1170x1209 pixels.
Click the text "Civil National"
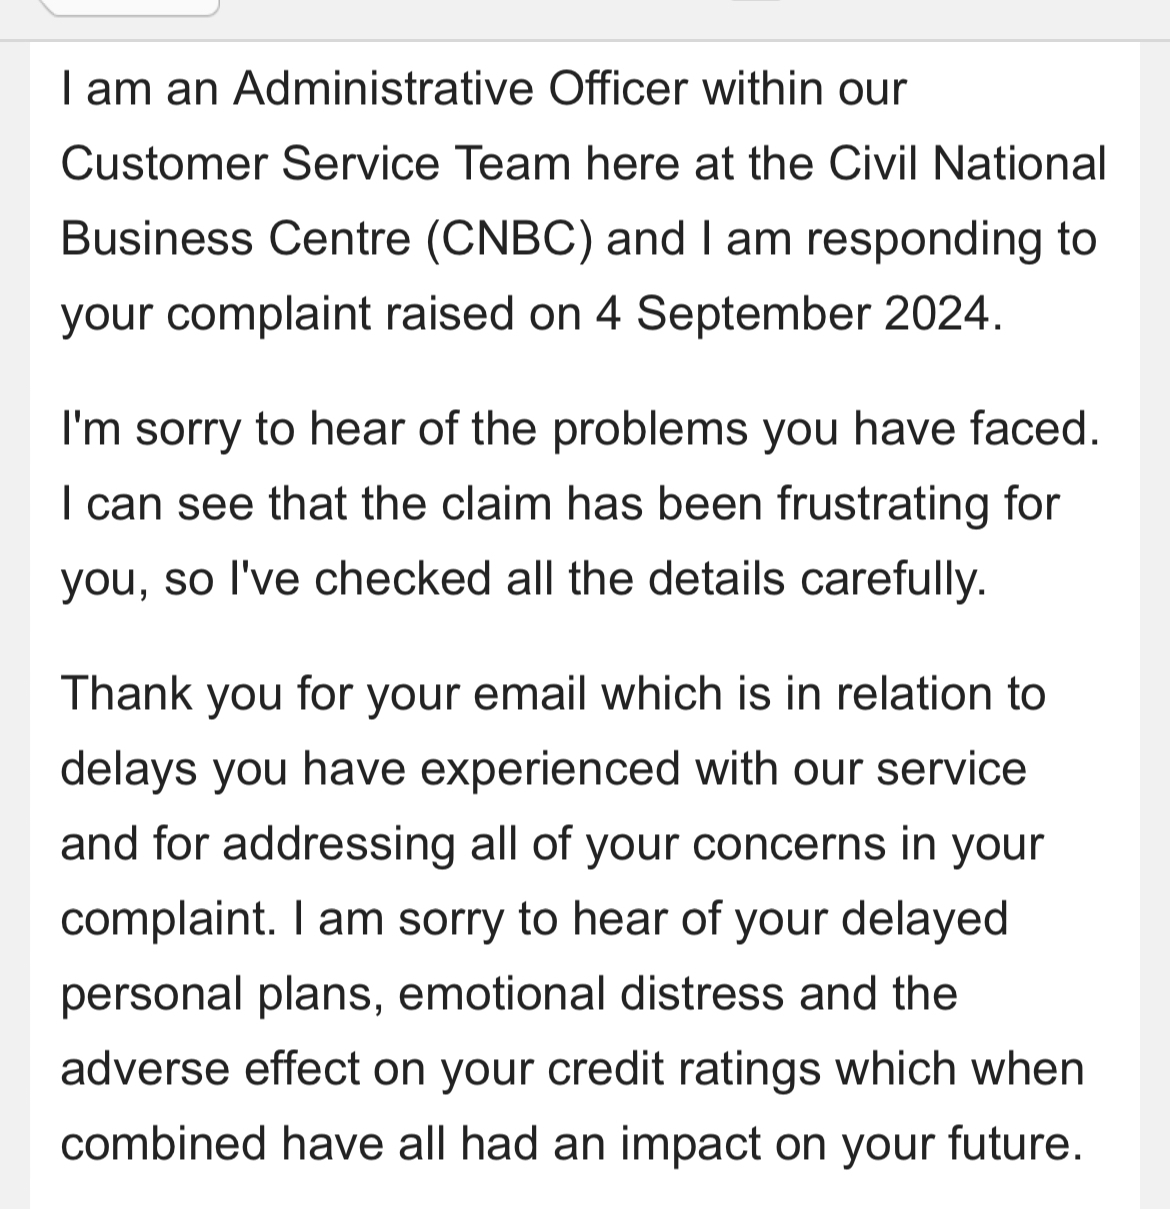tap(967, 164)
